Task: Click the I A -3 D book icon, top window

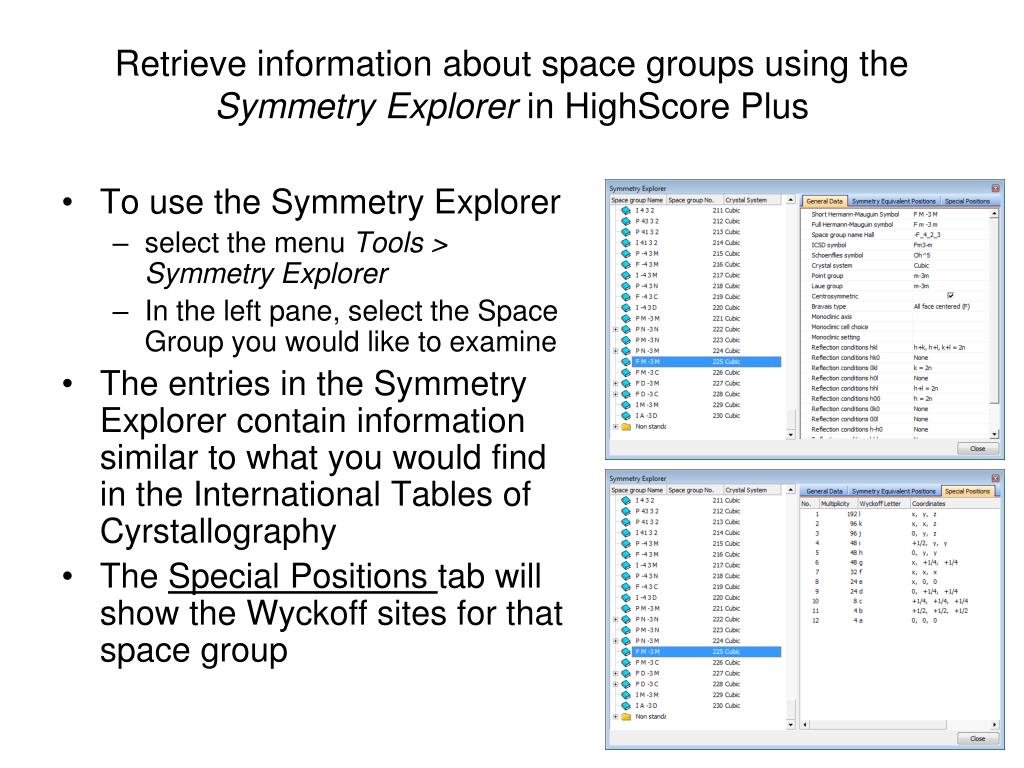Action: (x=626, y=415)
